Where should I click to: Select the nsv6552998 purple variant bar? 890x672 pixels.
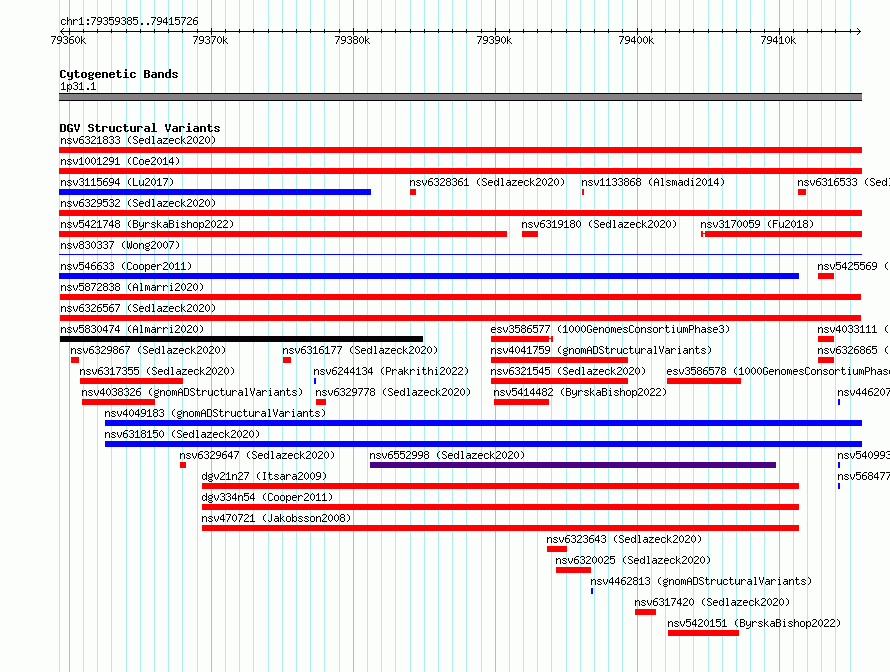tap(573, 465)
